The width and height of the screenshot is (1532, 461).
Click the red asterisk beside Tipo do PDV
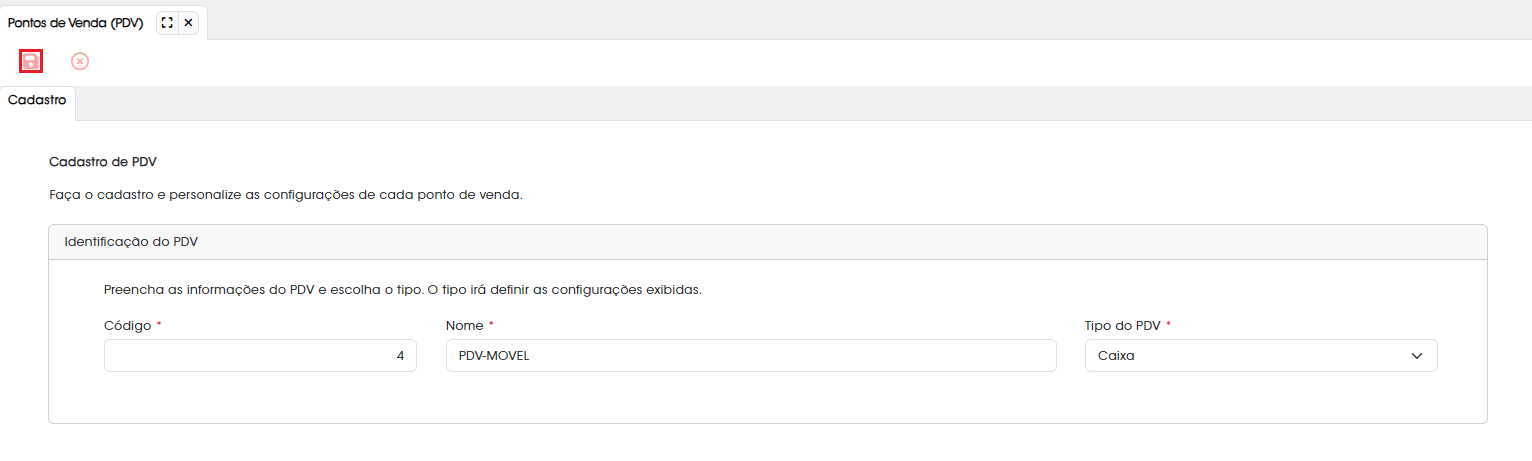(x=1168, y=325)
